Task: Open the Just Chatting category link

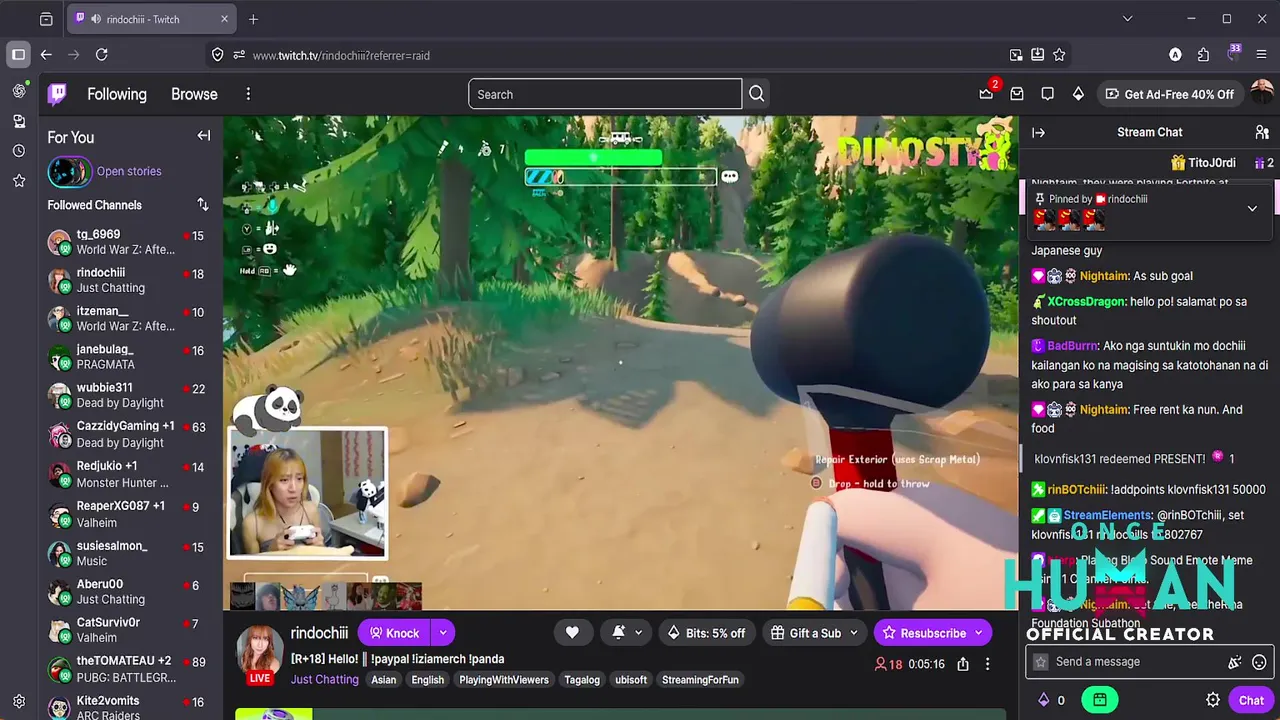Action: 324,680
